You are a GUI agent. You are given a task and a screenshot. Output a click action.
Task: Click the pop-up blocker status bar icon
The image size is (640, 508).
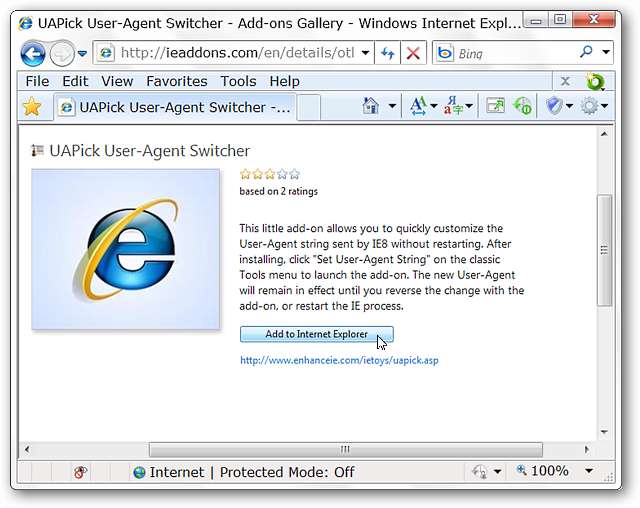pyautogui.click(x=80, y=472)
